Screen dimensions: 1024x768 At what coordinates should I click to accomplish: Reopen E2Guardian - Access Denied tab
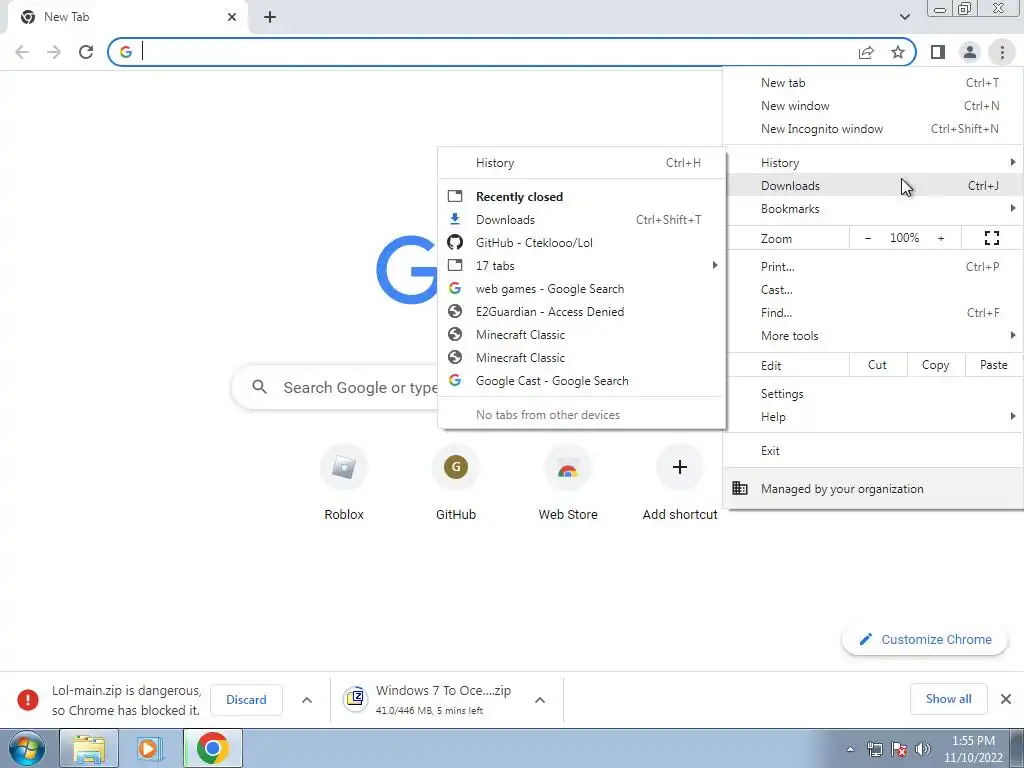582,312
